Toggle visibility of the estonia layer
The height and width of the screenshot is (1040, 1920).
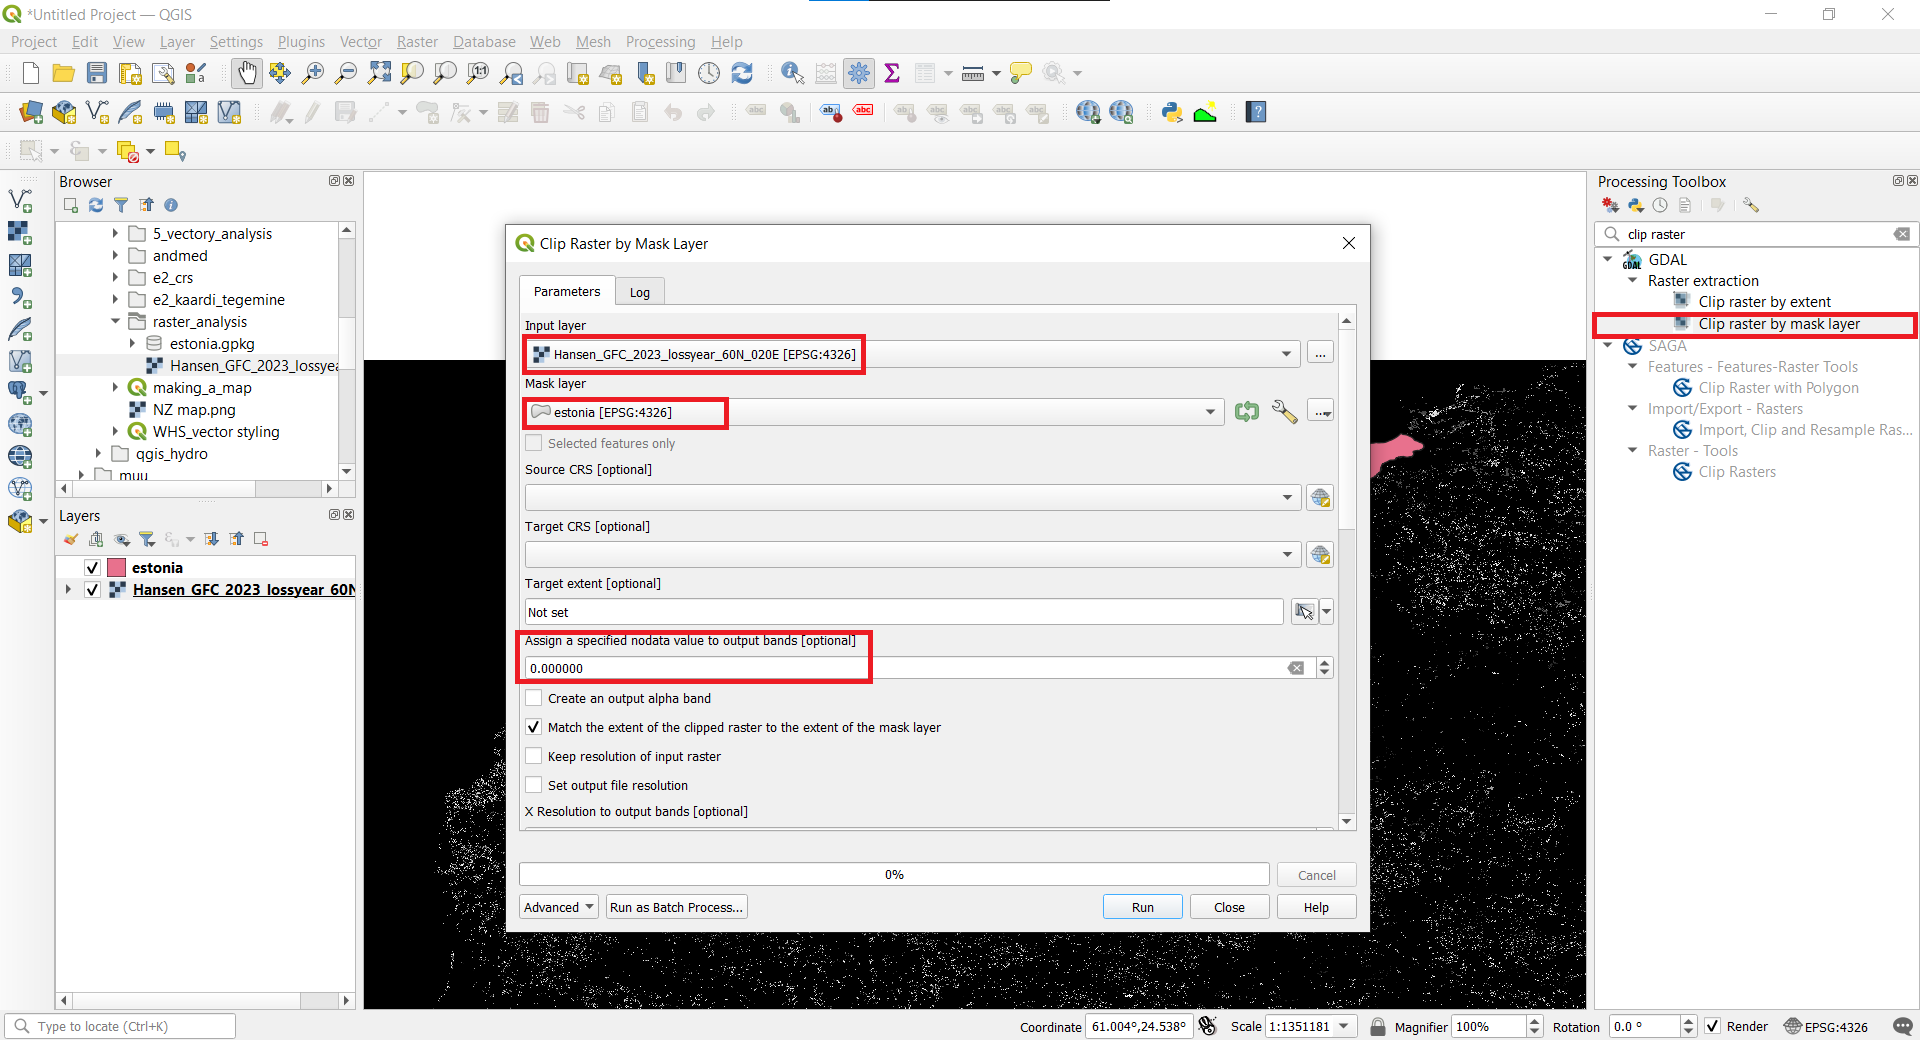[x=92, y=568]
